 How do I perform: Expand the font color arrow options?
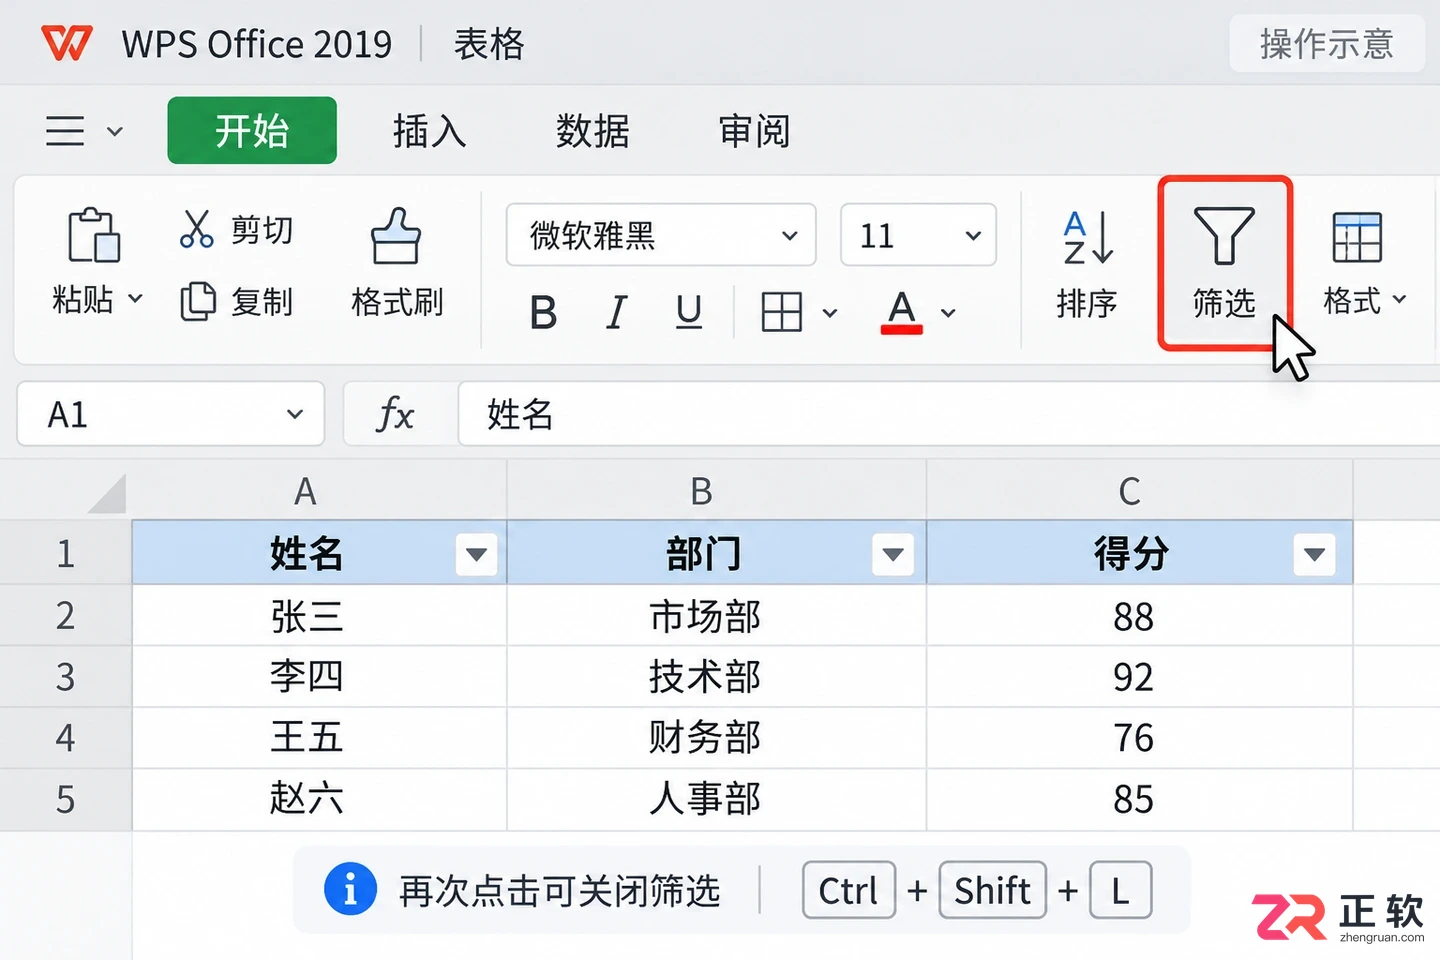pyautogui.click(x=948, y=313)
